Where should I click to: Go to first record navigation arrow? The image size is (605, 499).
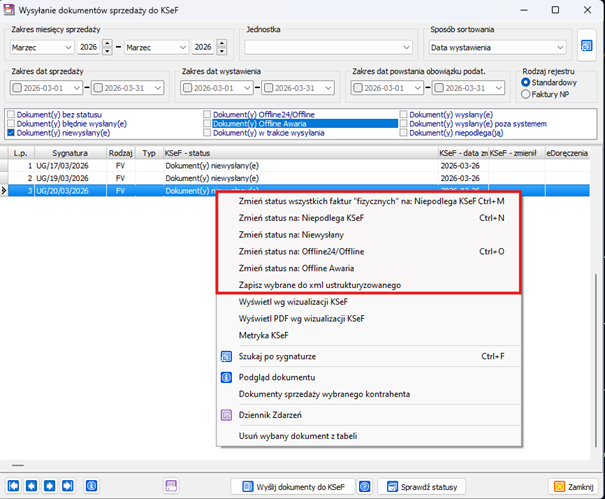(x=14, y=486)
